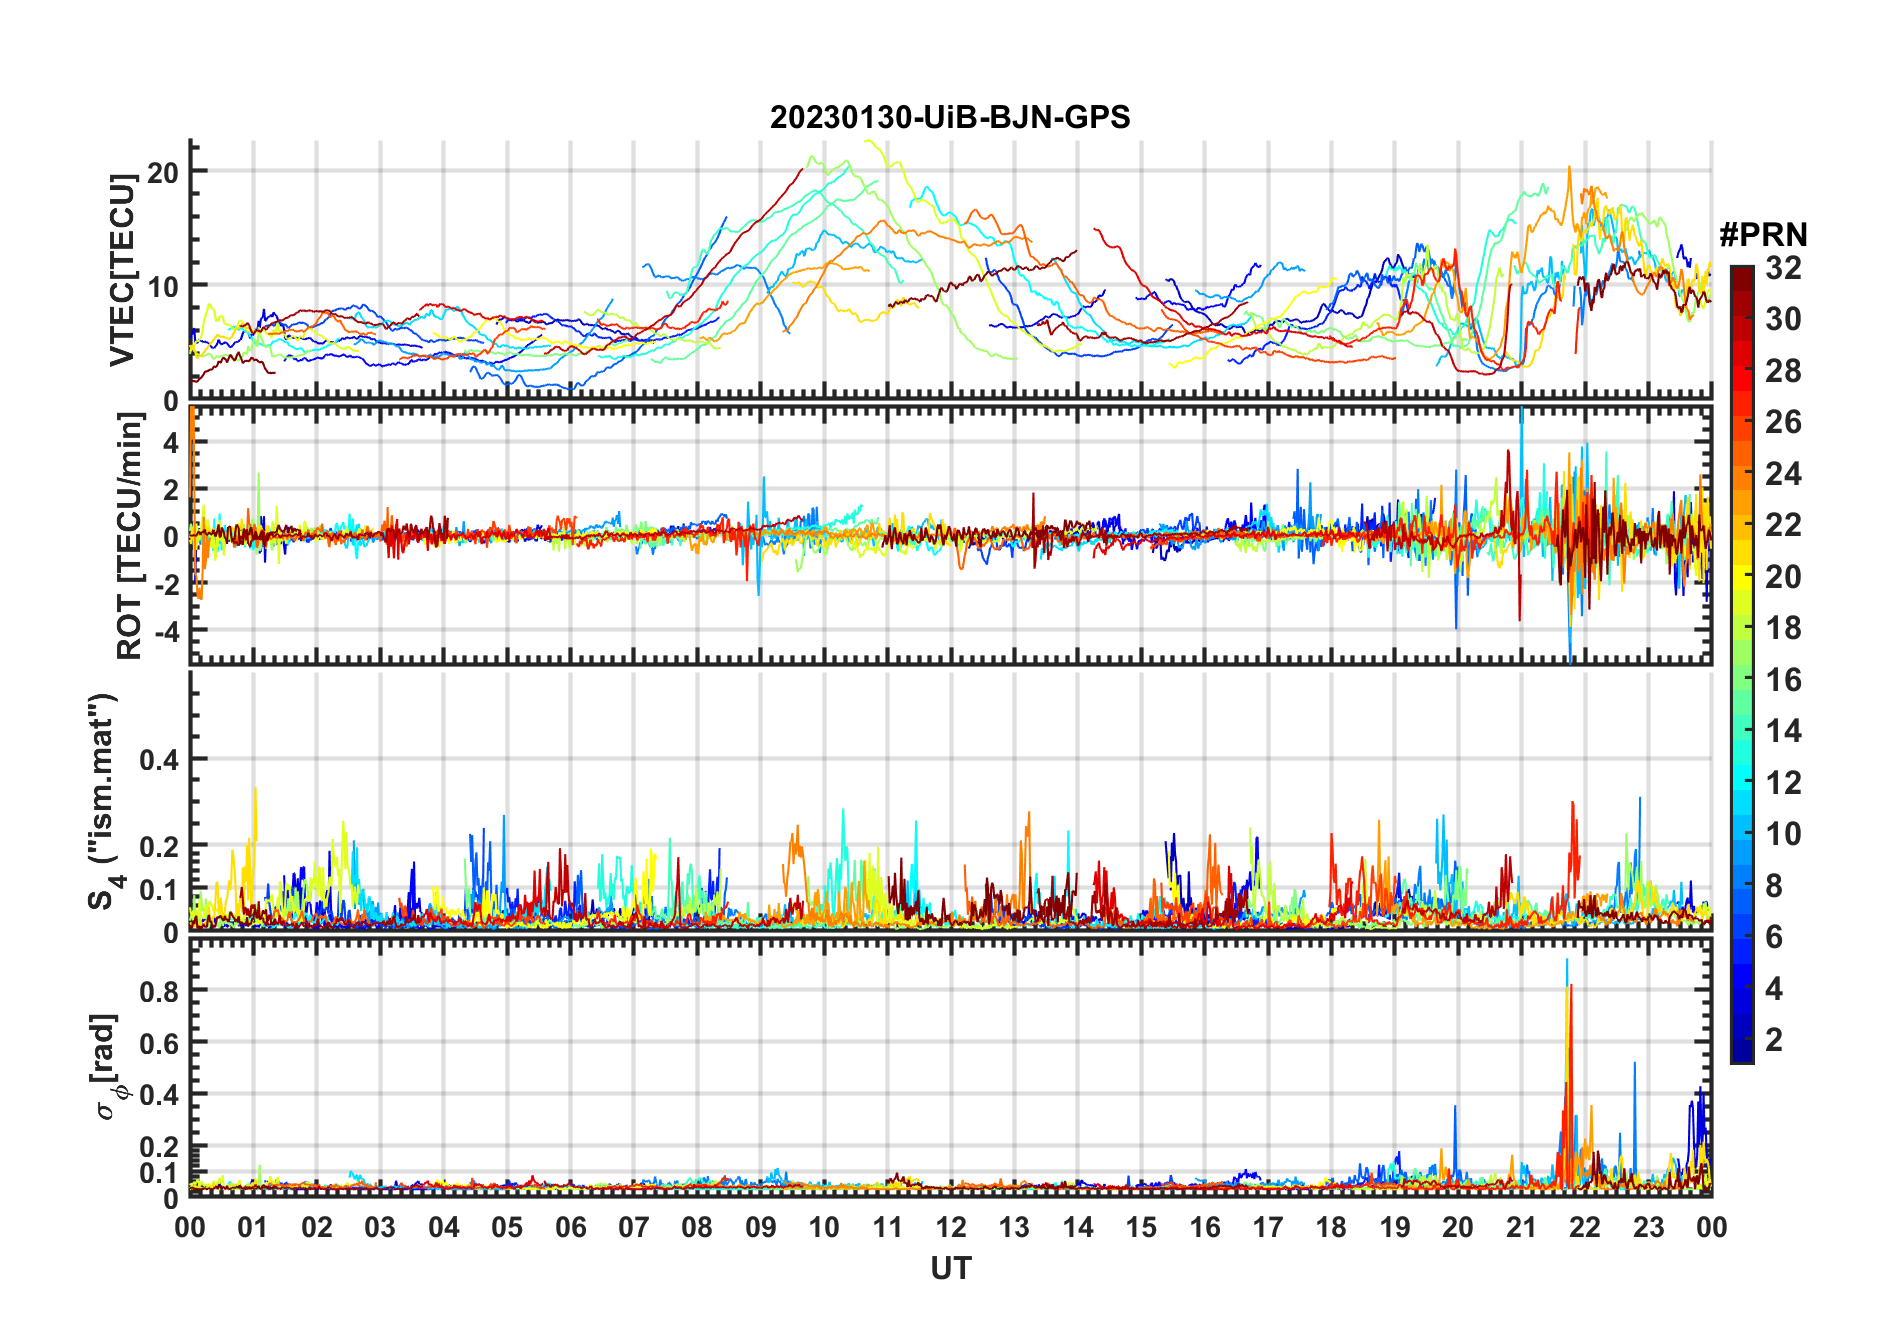Click x-axis hour label 23

point(1648,1227)
